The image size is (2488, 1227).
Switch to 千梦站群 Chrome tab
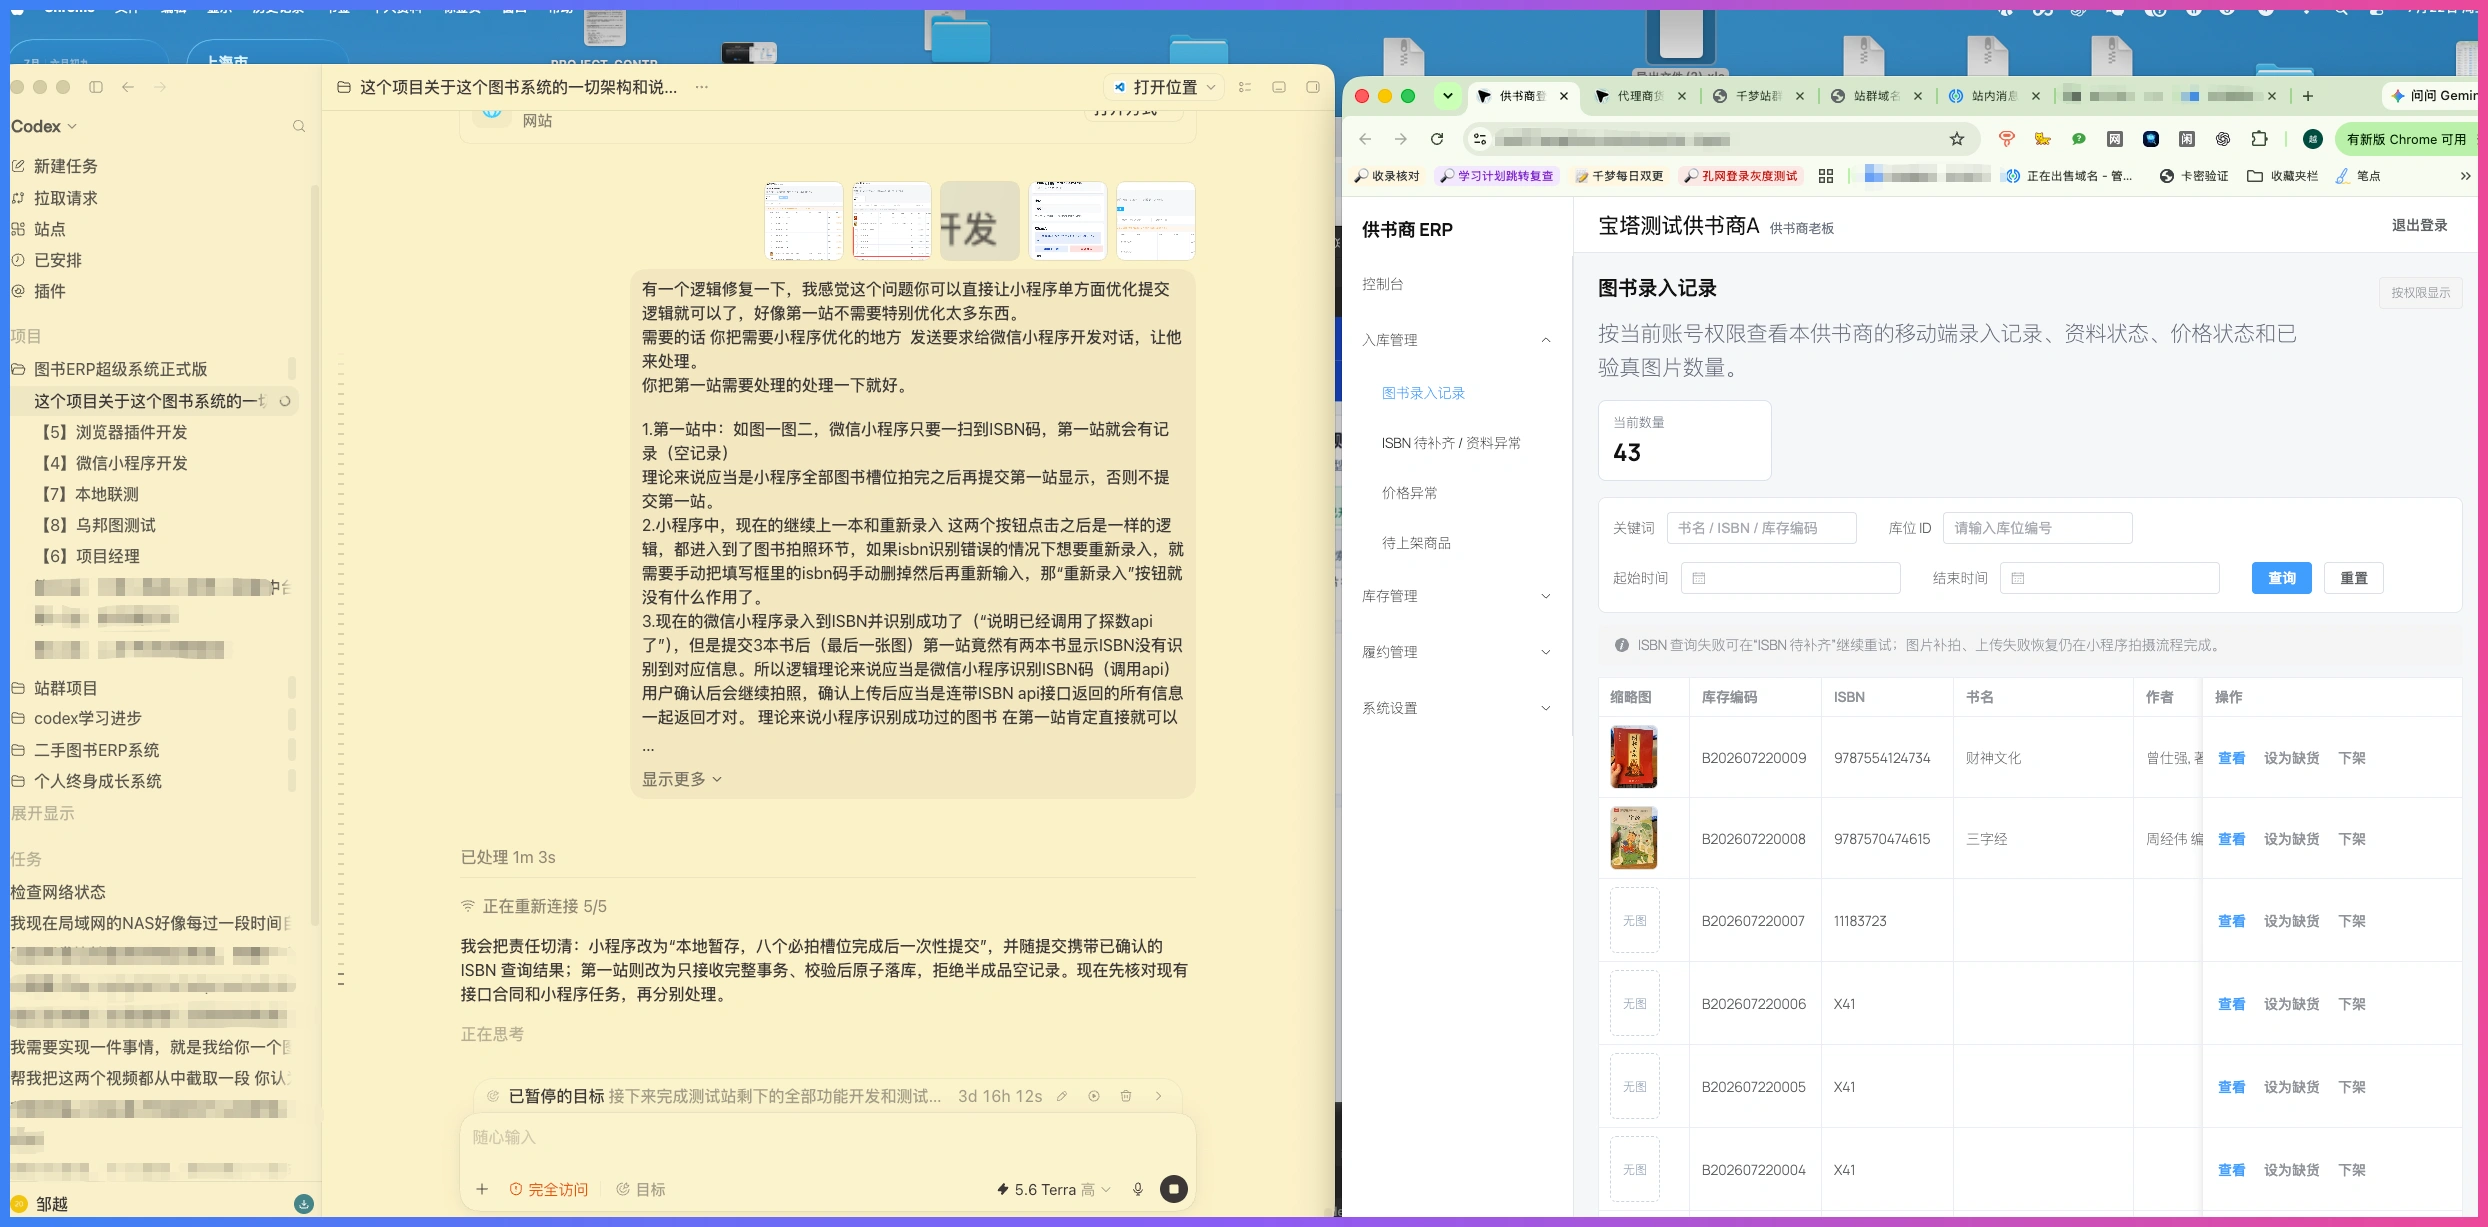[1758, 96]
